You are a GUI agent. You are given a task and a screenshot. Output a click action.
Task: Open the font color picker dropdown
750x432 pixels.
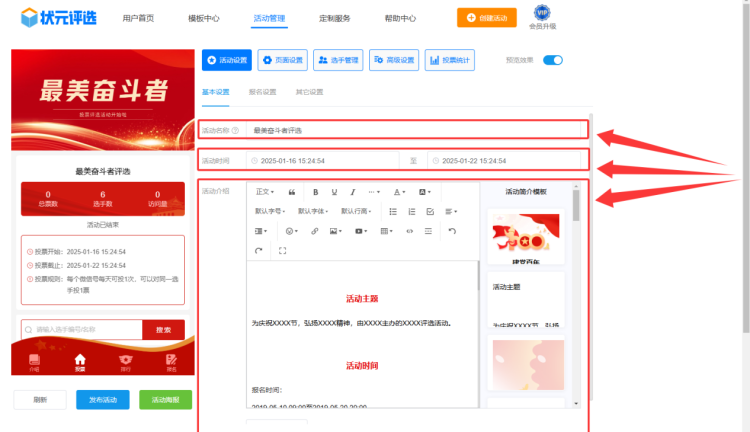point(399,191)
